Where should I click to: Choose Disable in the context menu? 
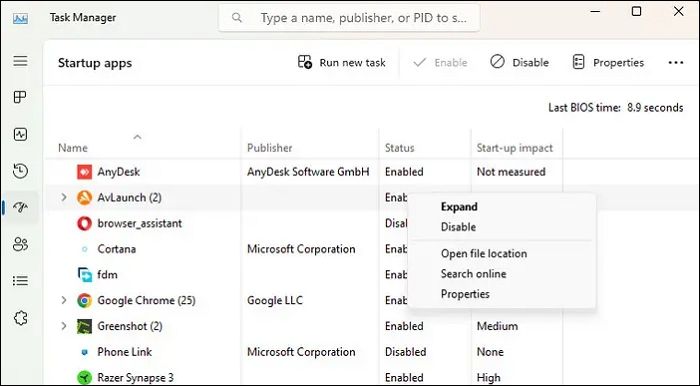[458, 227]
